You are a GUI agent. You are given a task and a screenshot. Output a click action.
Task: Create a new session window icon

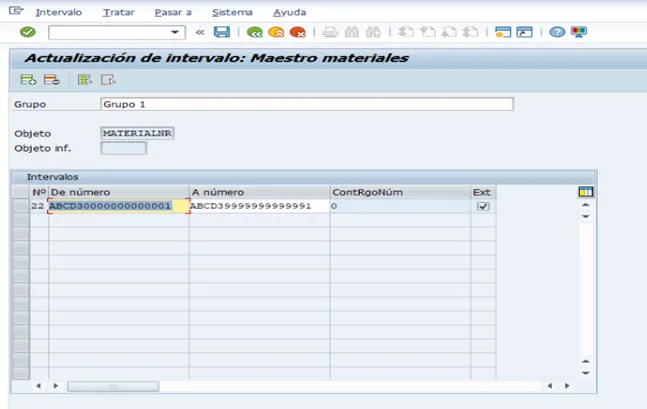(x=503, y=32)
